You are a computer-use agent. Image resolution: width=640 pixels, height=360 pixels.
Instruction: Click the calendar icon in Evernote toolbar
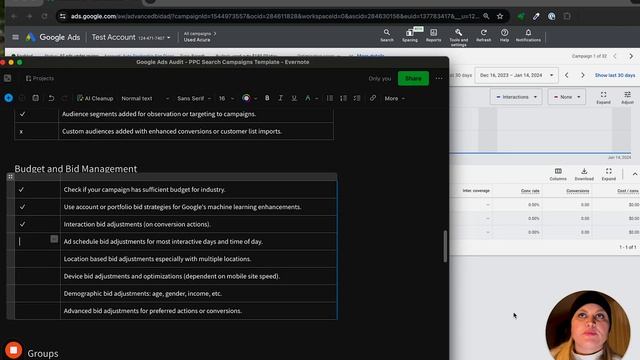[36, 98]
